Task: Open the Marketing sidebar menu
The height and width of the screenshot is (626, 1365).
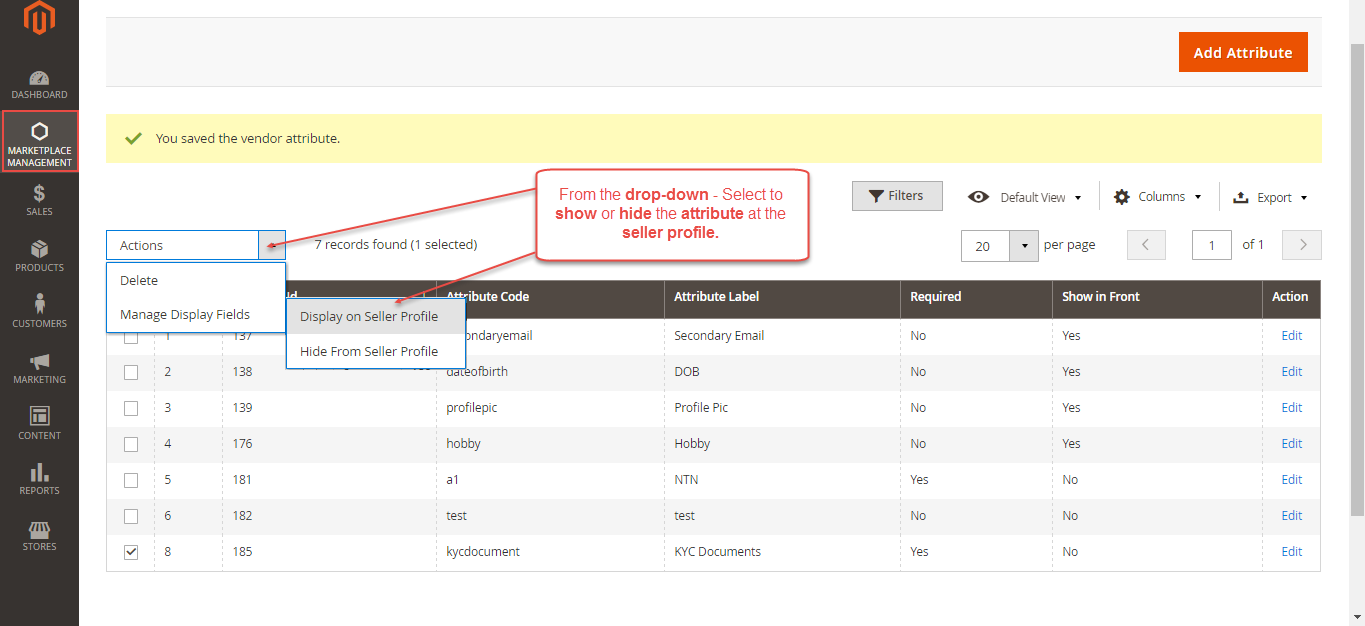Action: pos(39,367)
